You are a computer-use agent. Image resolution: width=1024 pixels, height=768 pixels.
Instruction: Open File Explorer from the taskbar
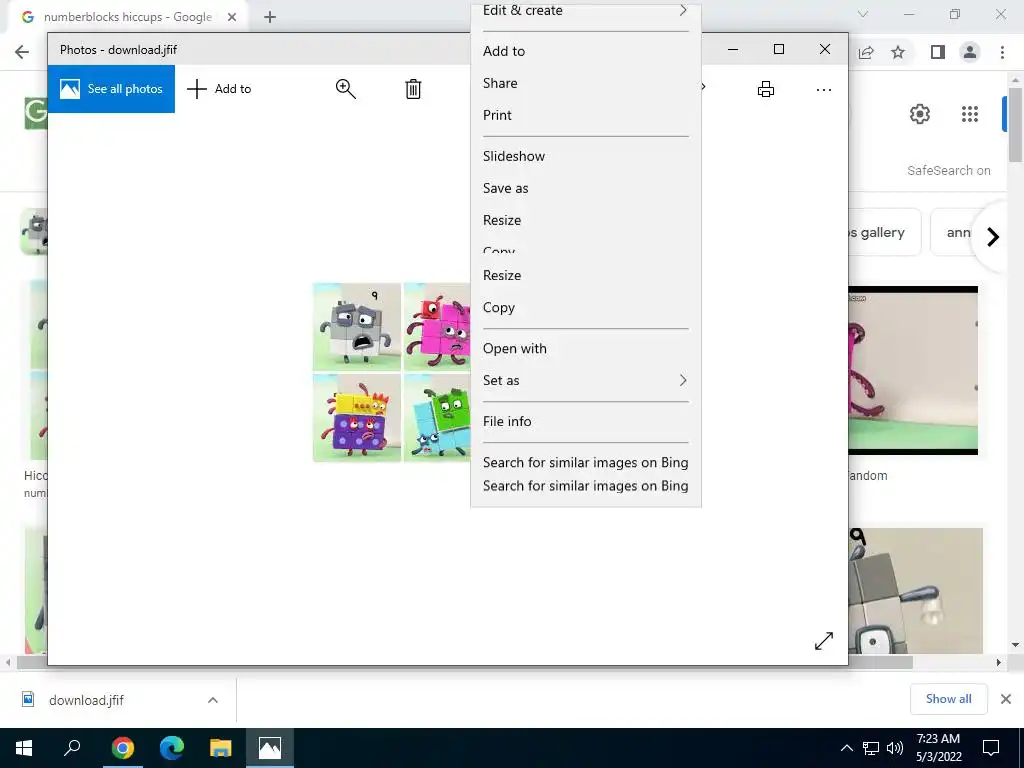(x=221, y=748)
